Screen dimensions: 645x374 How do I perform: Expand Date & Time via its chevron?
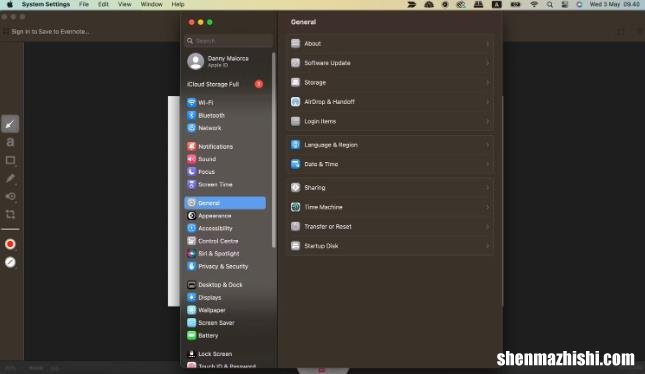[x=487, y=164]
